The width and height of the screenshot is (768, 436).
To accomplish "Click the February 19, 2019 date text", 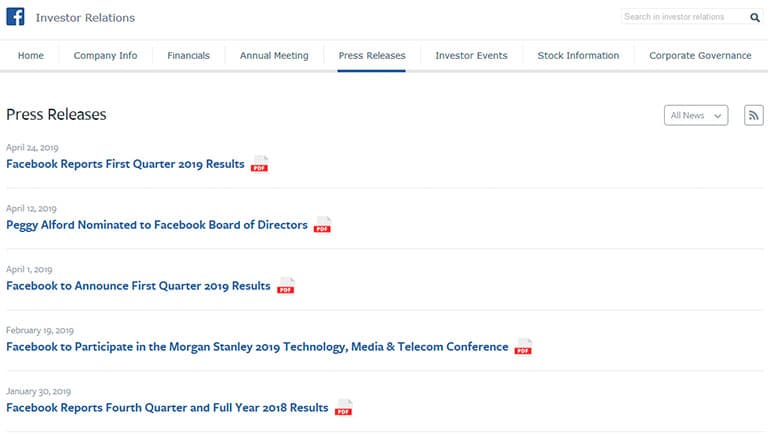I will [40, 331].
